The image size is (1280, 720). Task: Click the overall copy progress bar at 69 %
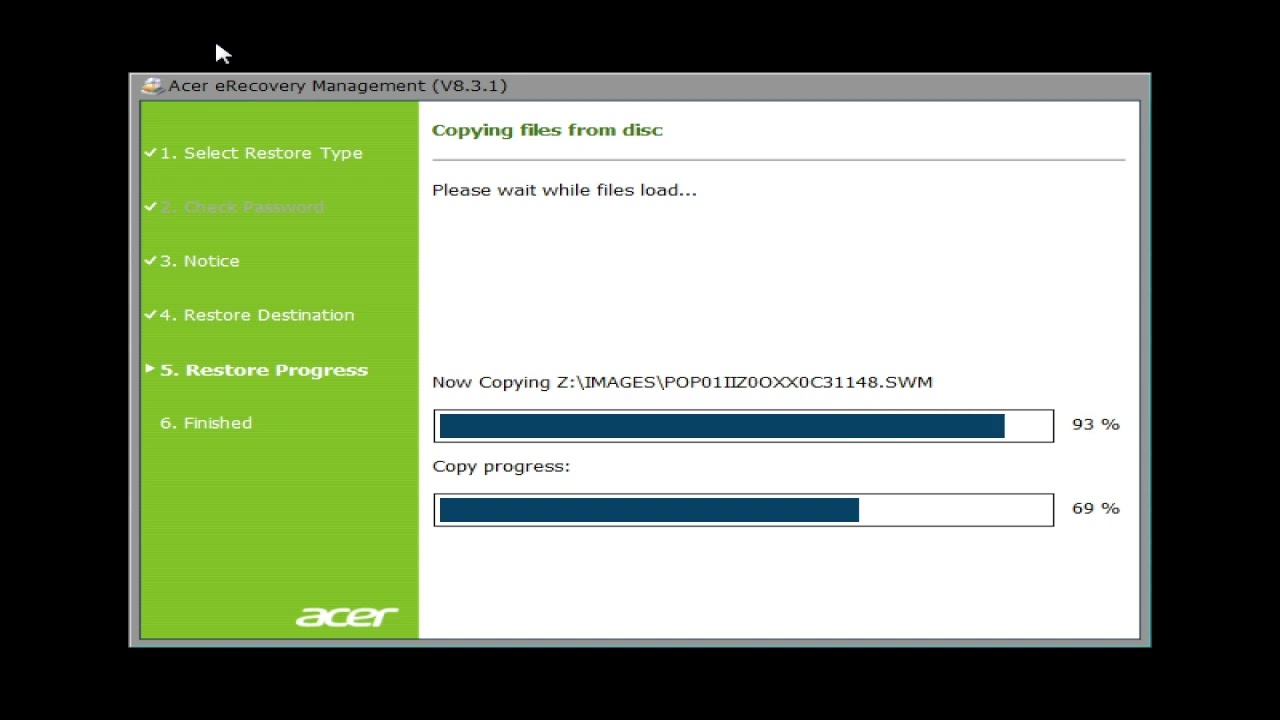(743, 509)
